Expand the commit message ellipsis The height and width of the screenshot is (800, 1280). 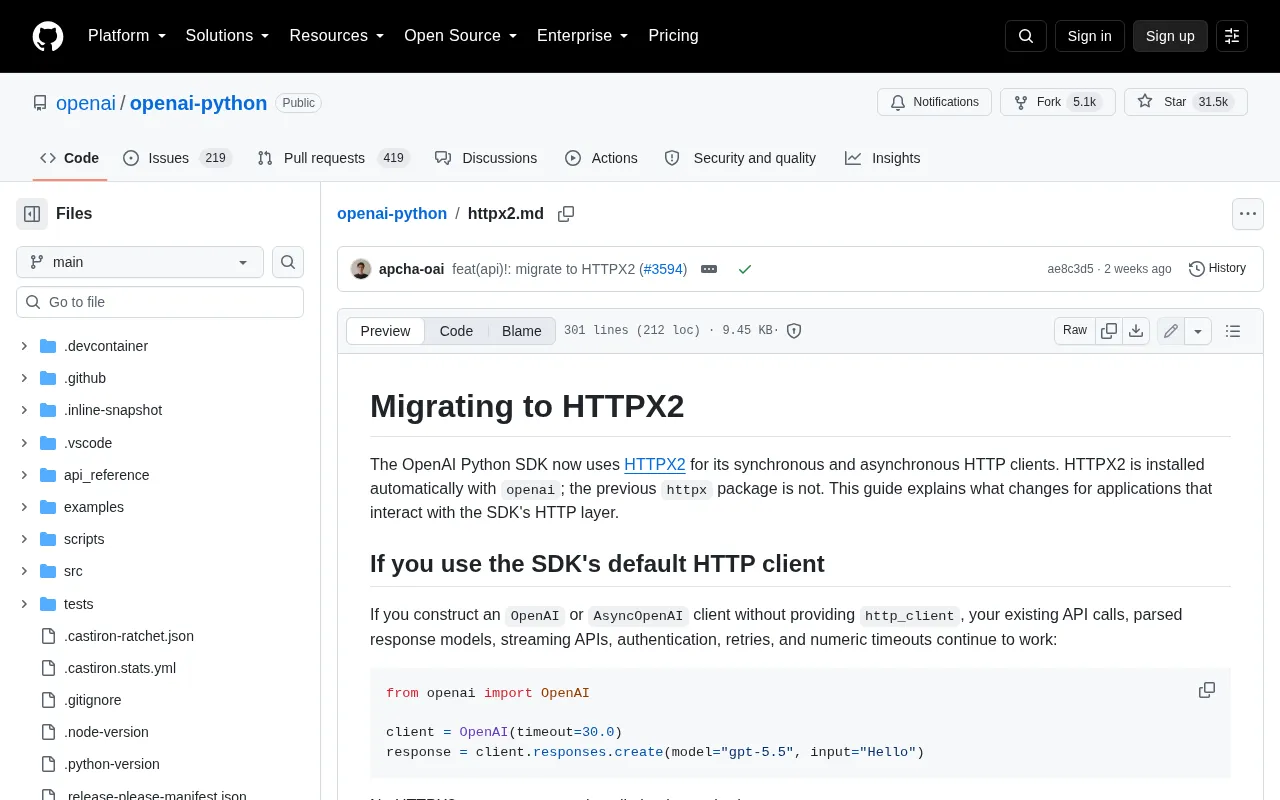coord(709,269)
